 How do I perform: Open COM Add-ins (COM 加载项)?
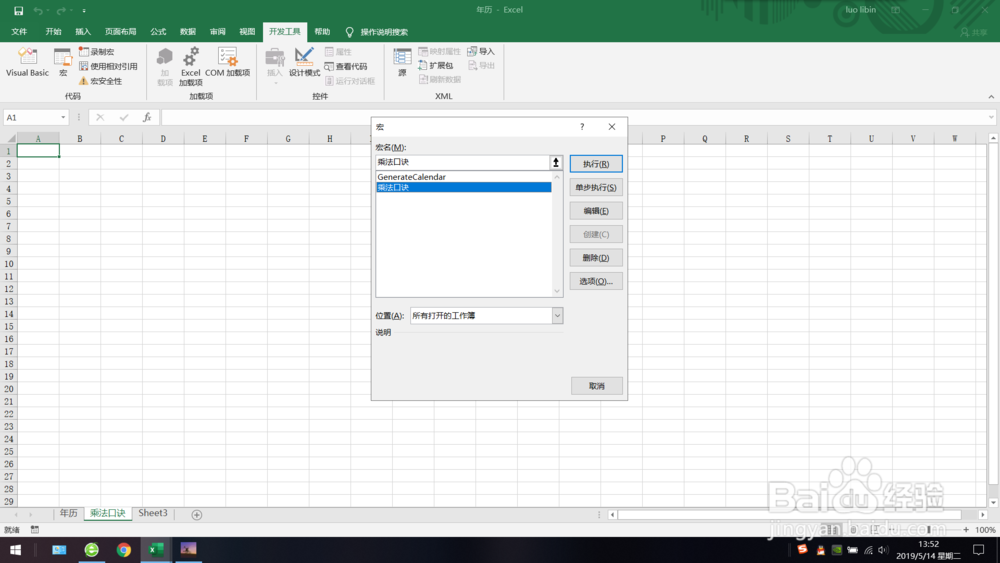coord(228,62)
